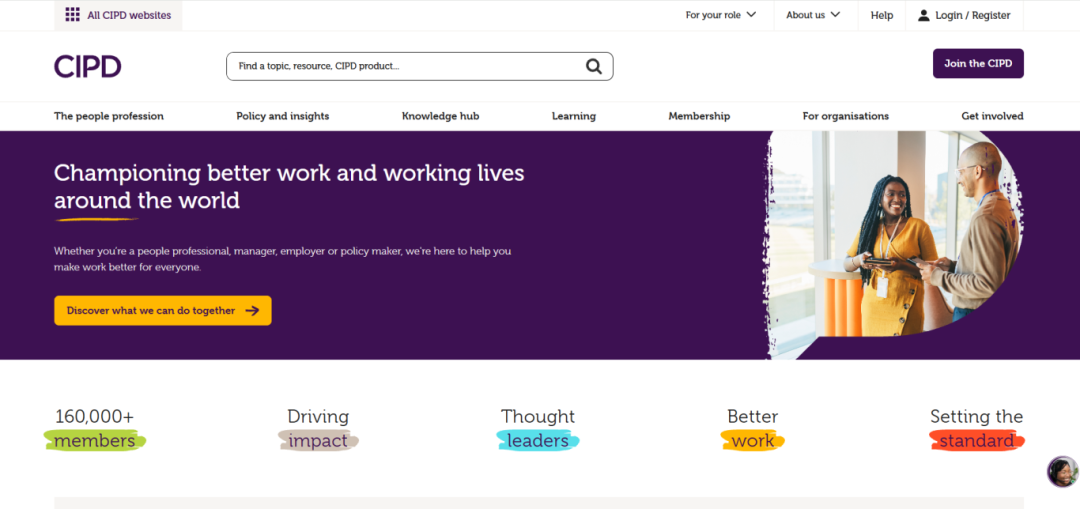Click the user profile icon beside Login

[924, 15]
